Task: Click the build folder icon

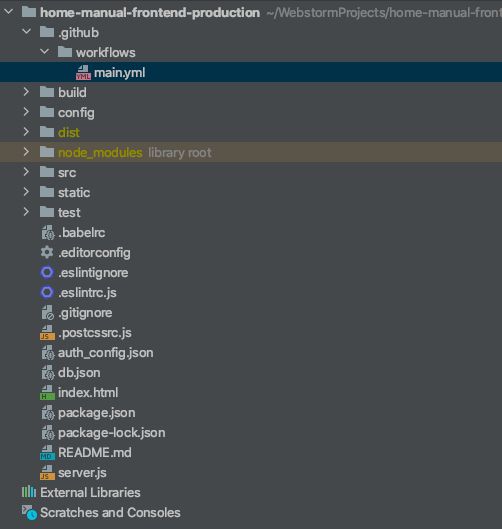Action: tap(47, 92)
